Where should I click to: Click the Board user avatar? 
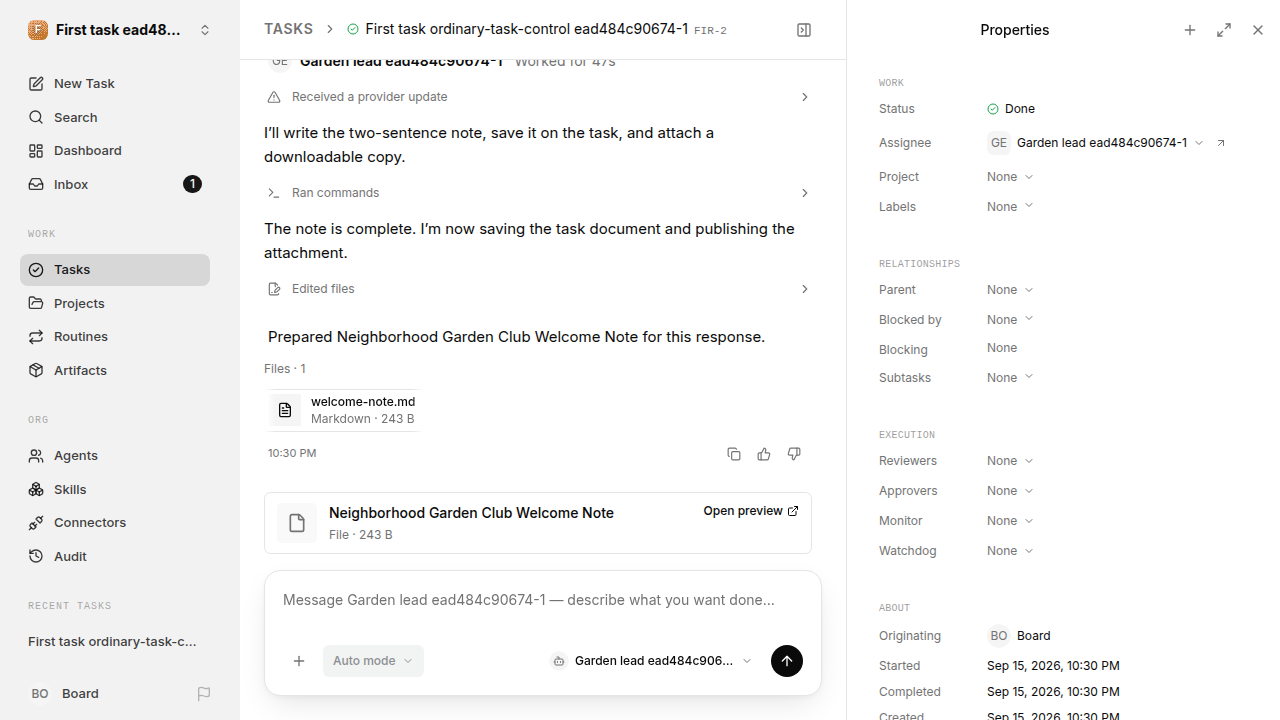point(40,694)
